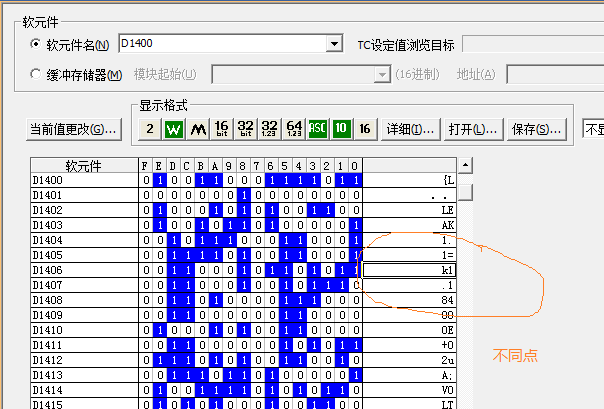The width and height of the screenshot is (604, 409).
Task: Expand the 模块起始 dropdown list
Action: click(381, 74)
